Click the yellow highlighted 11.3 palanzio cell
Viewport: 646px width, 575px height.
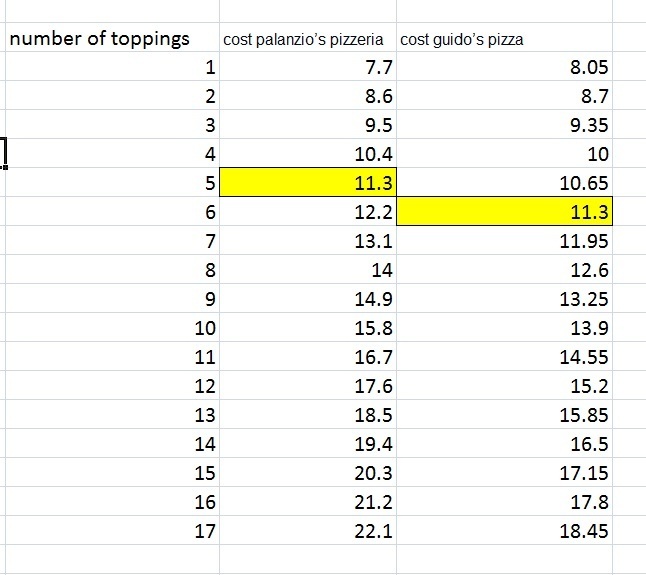coord(308,182)
